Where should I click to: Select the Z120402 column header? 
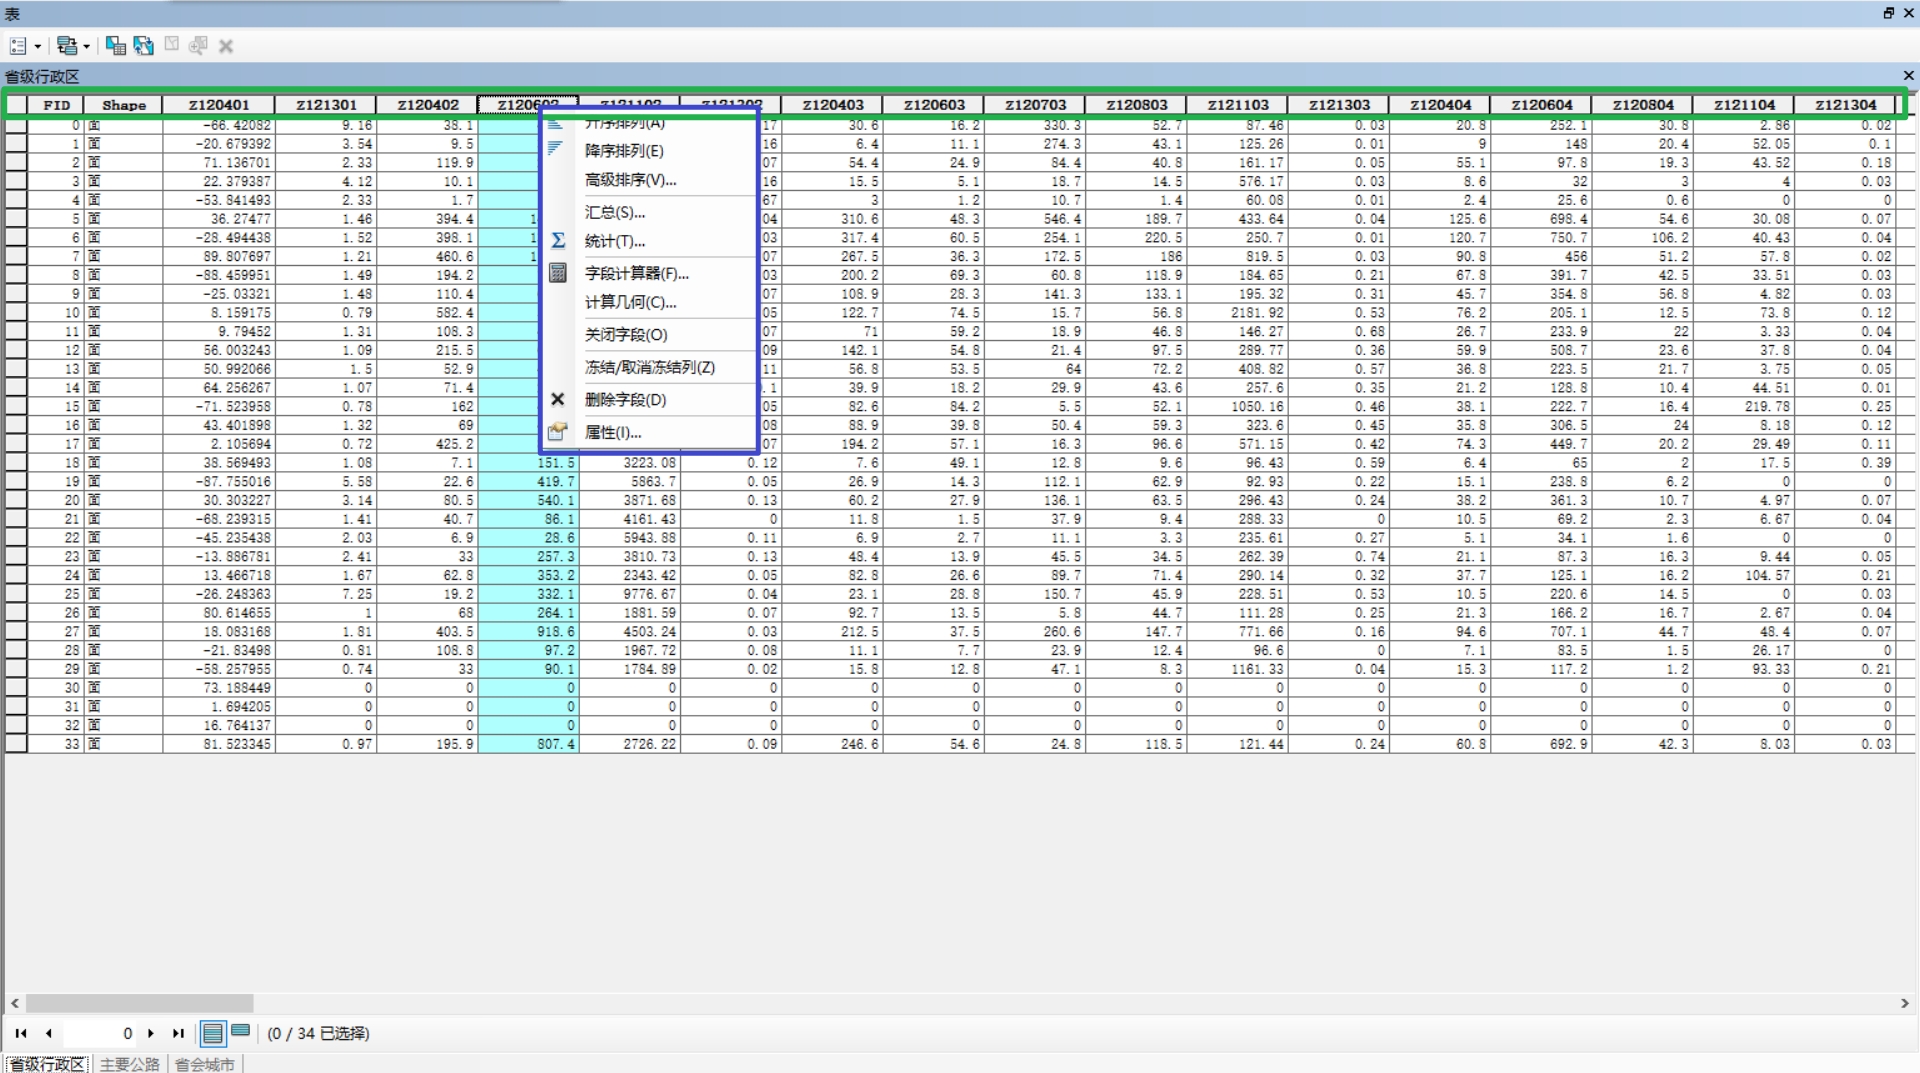click(x=428, y=105)
